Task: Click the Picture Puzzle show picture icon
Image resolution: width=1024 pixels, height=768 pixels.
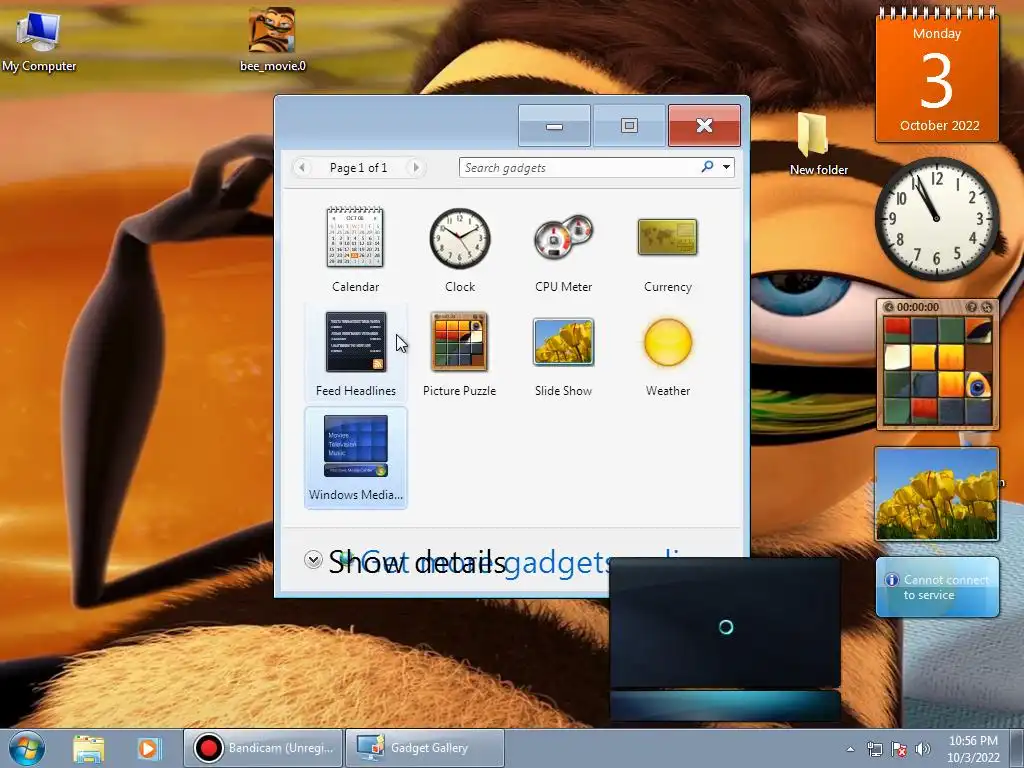Action: (x=972, y=307)
